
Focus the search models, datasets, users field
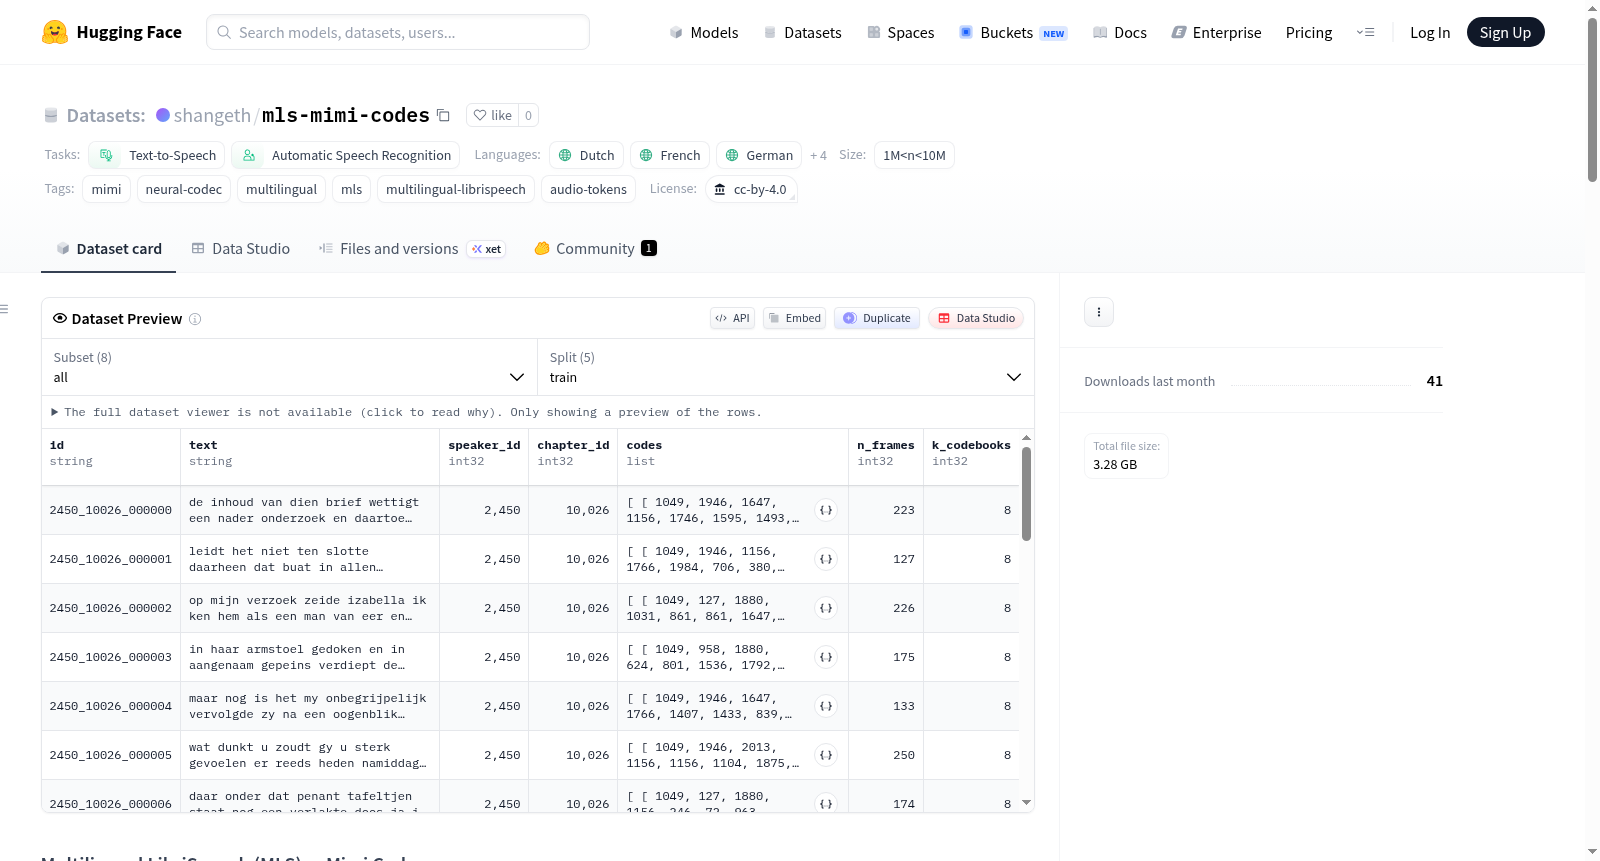coord(398,32)
